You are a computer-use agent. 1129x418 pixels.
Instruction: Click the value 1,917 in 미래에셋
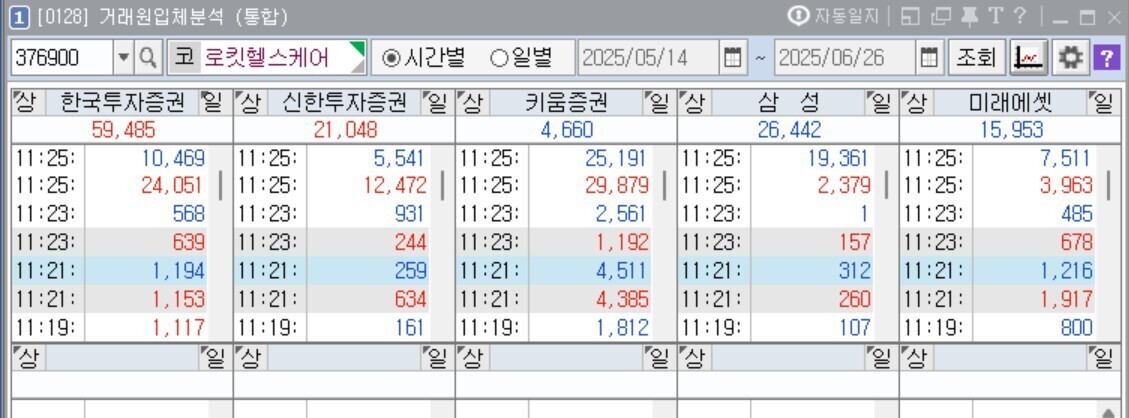pos(1066,299)
